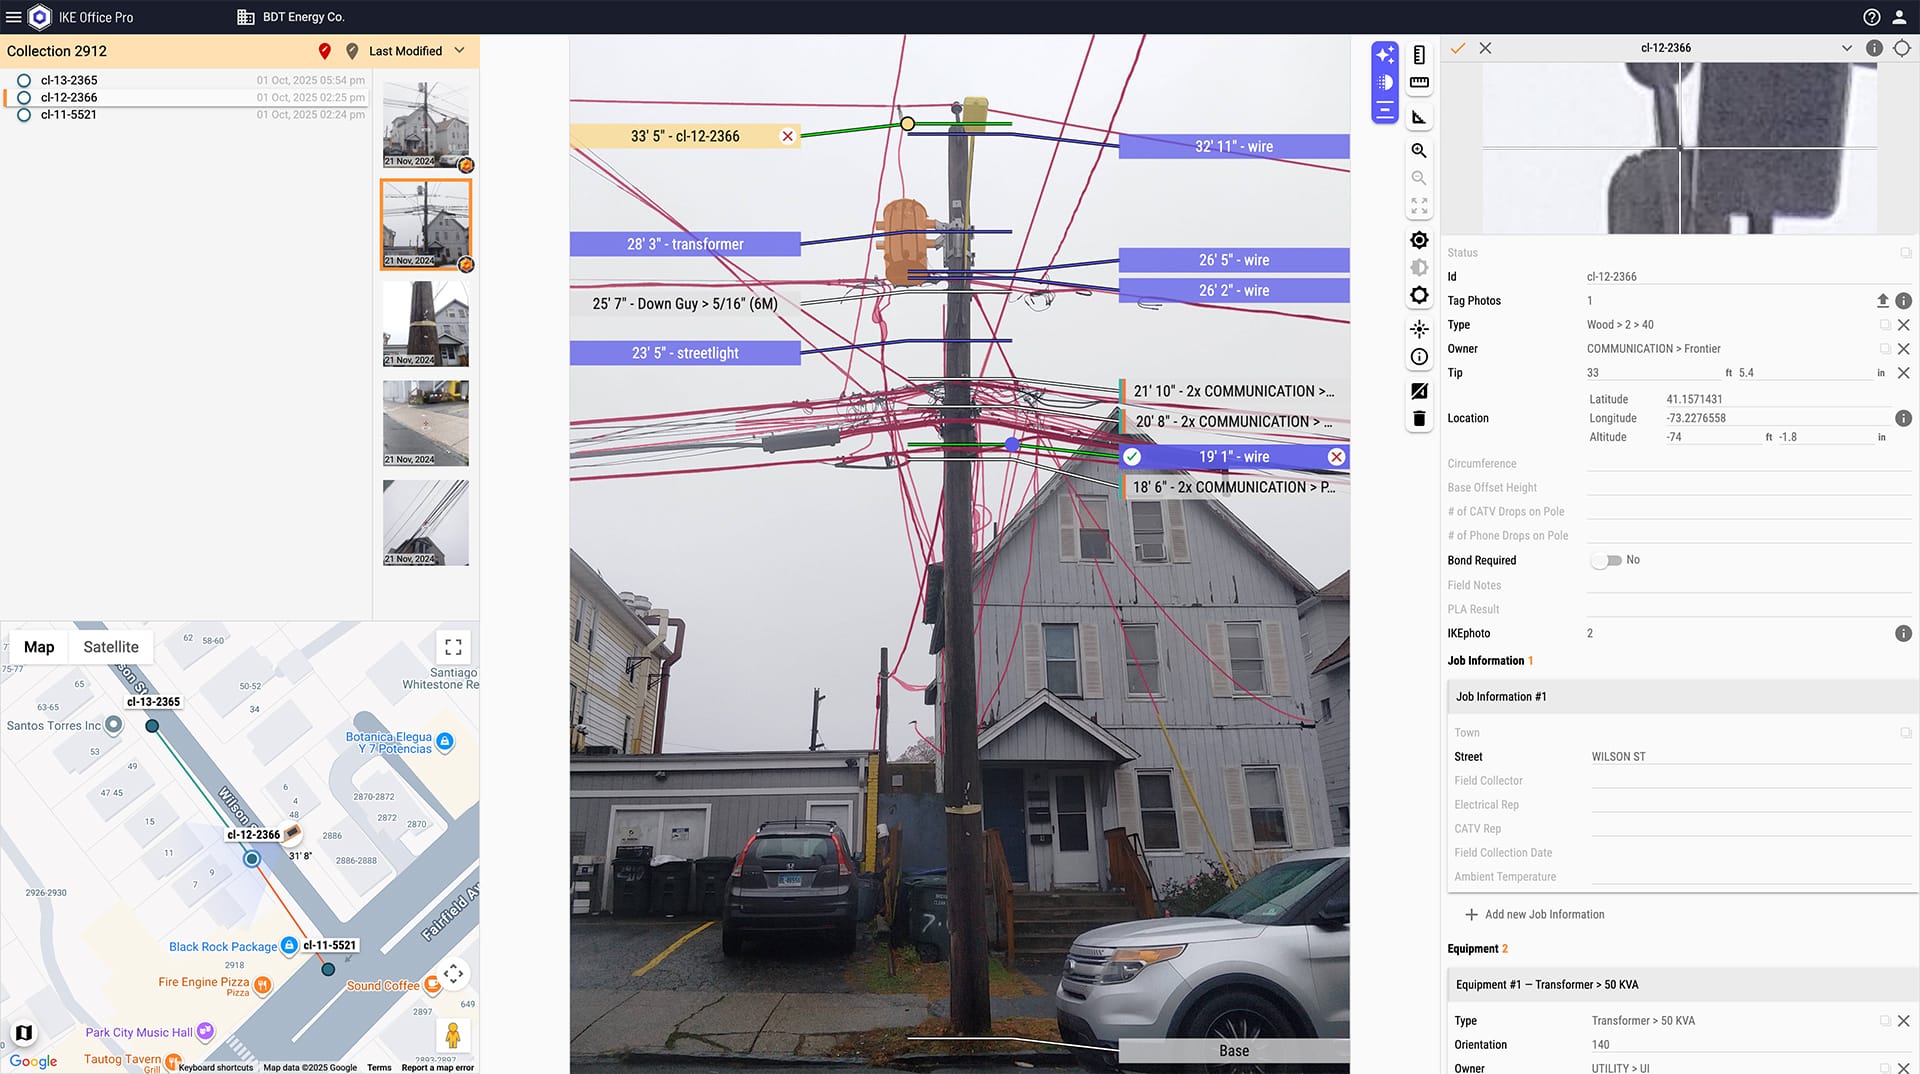Click the orange checkmark to confirm edits
Viewport: 1920px width, 1074px height.
pyautogui.click(x=1458, y=48)
